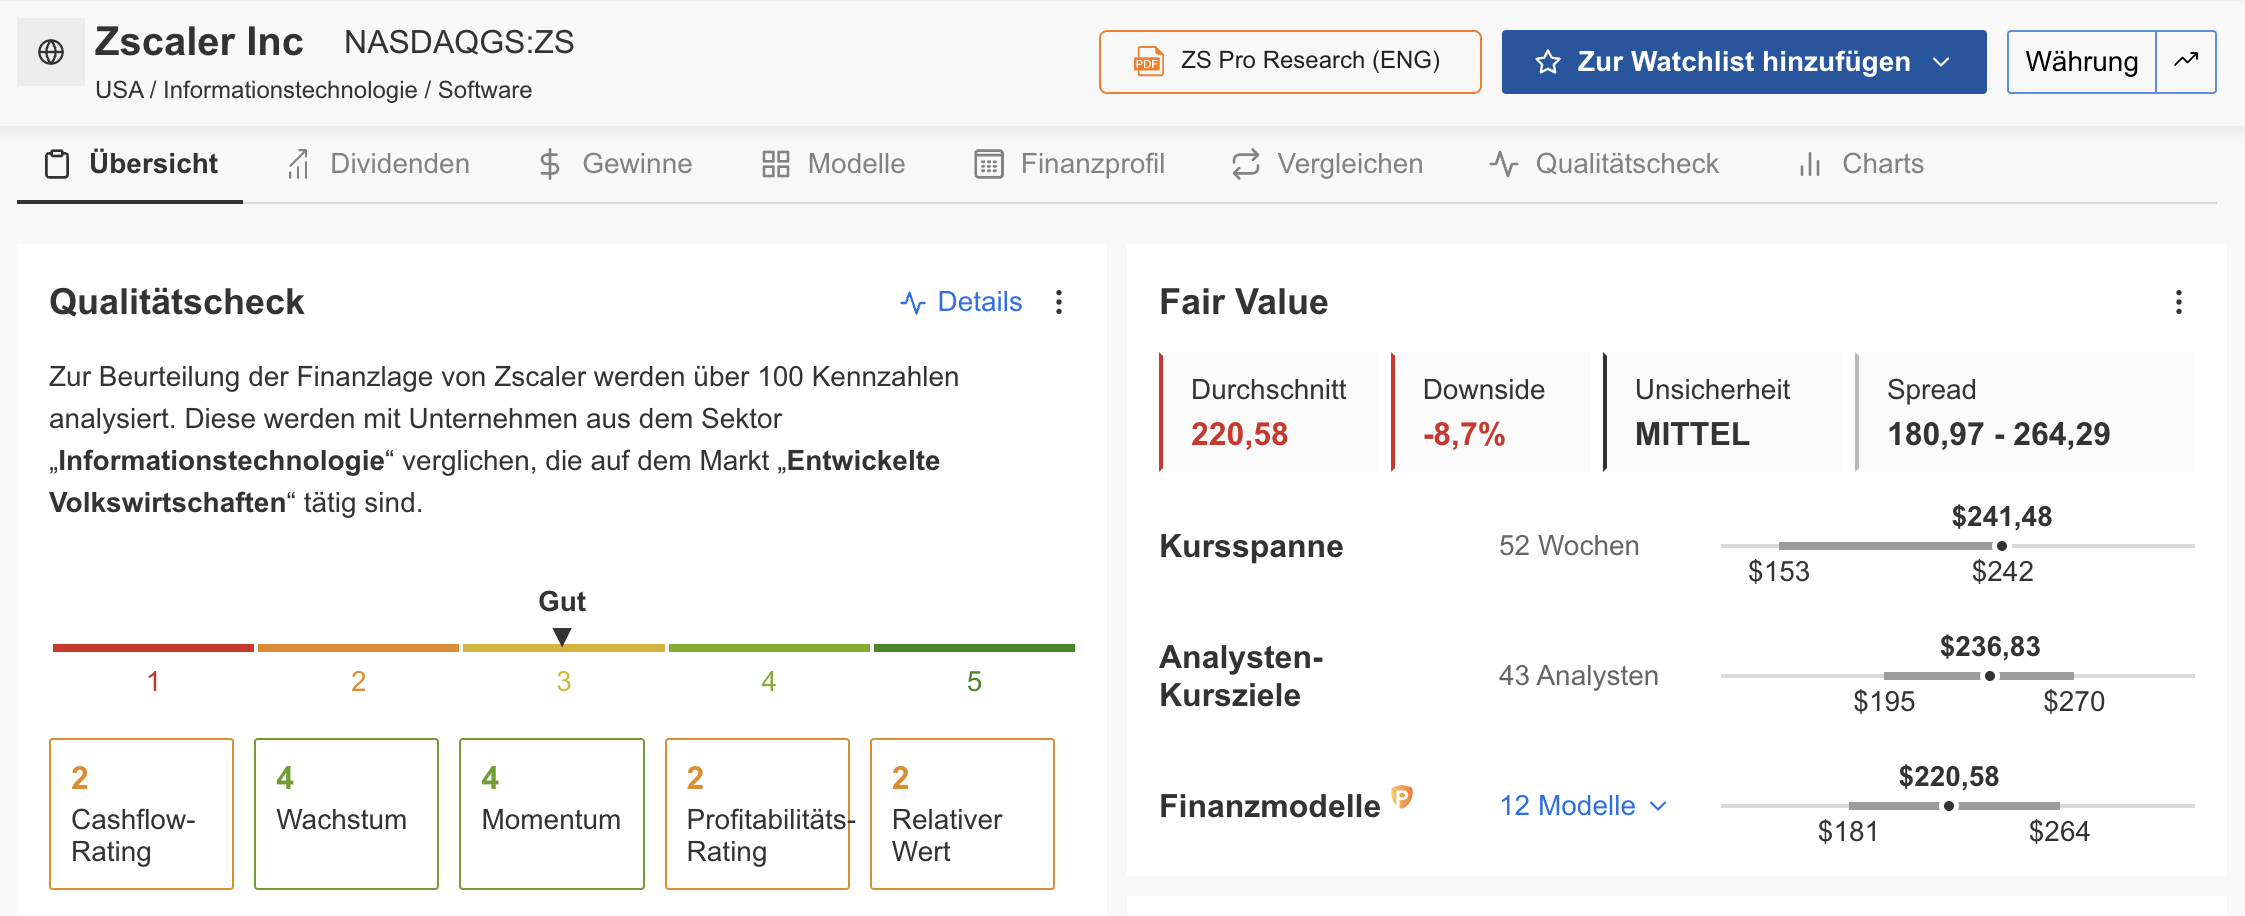Image resolution: width=2245 pixels, height=916 pixels.
Task: Expand the 12 Modelle dropdown
Action: (1584, 806)
